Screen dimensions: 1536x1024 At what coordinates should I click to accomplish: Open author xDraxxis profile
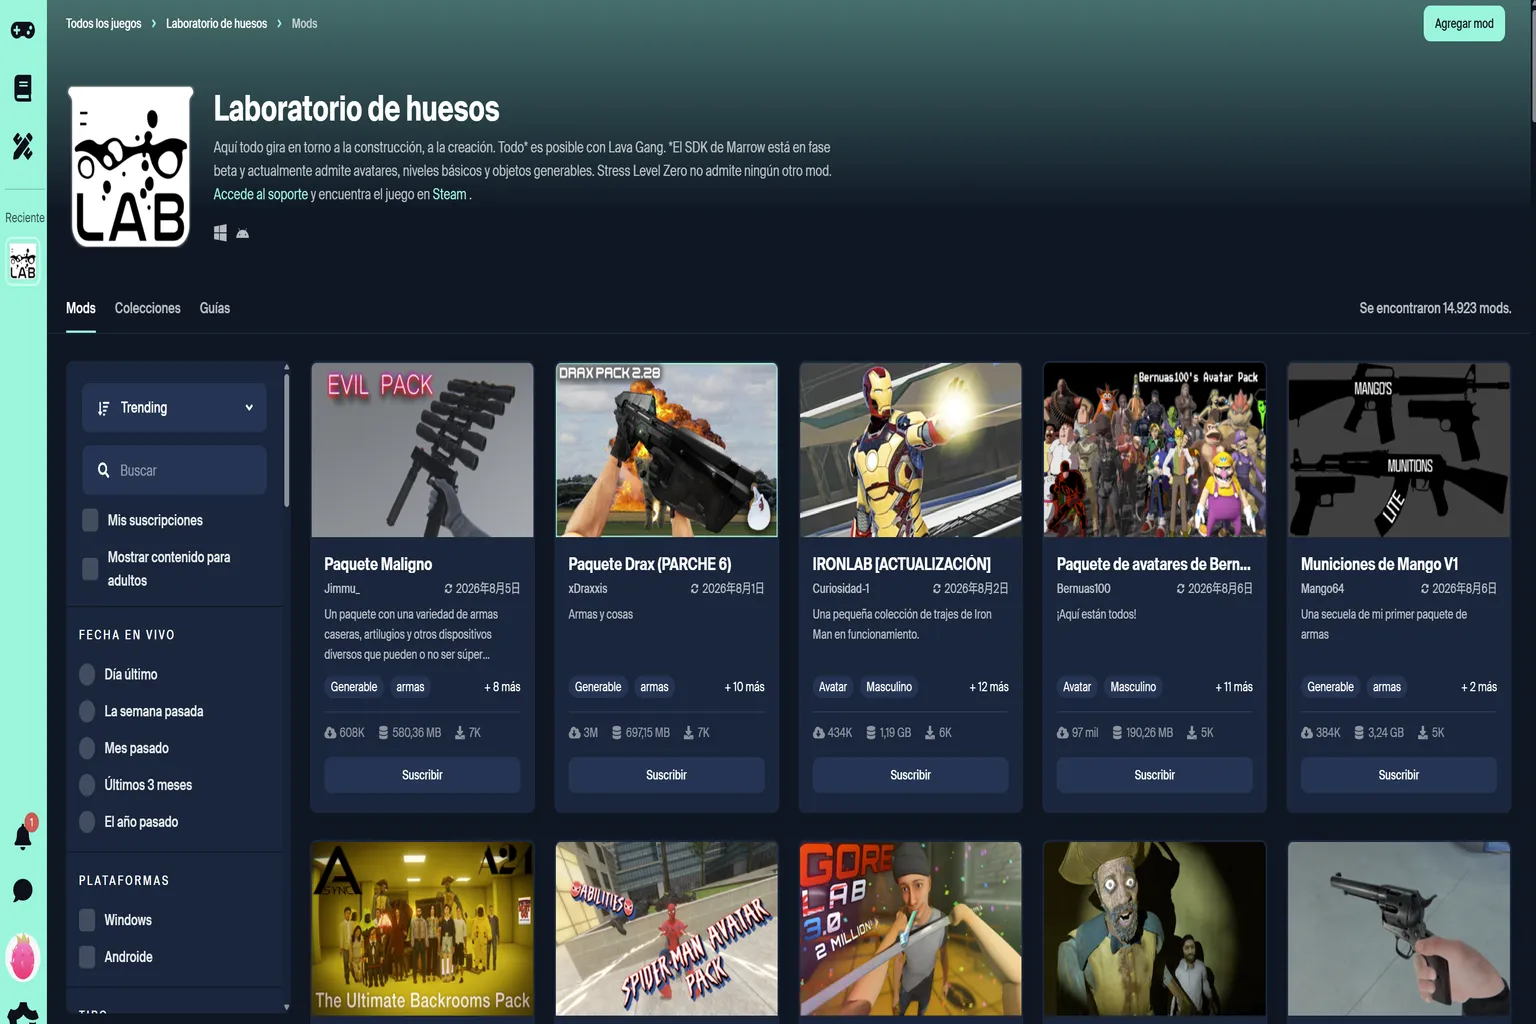(588, 589)
